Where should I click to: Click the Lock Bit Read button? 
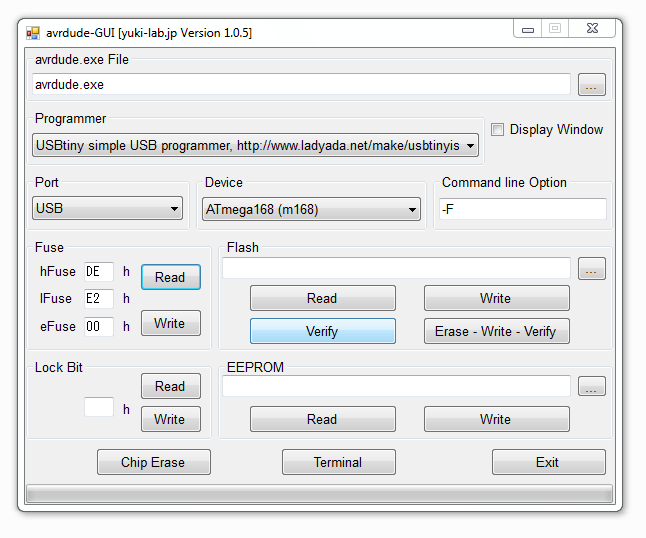click(x=171, y=386)
